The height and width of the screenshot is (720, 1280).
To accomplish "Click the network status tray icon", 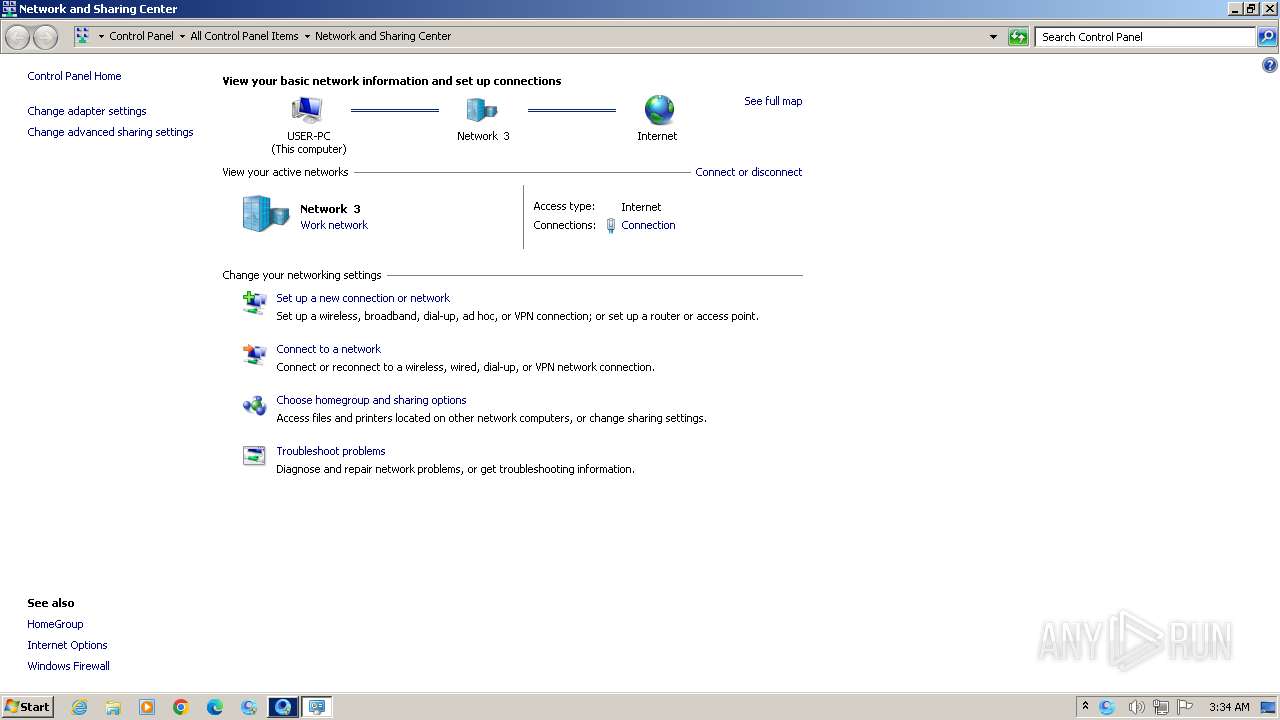I will point(1161,707).
